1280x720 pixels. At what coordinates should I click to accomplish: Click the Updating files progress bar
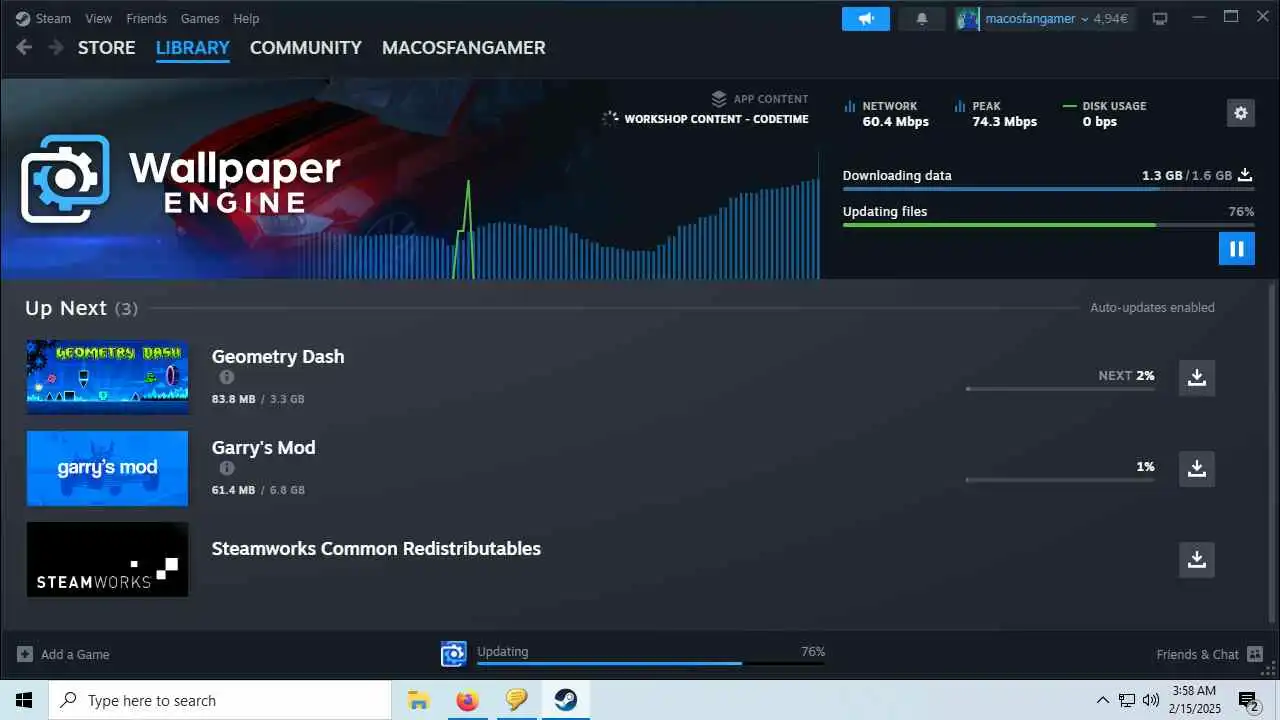[x=1048, y=225]
